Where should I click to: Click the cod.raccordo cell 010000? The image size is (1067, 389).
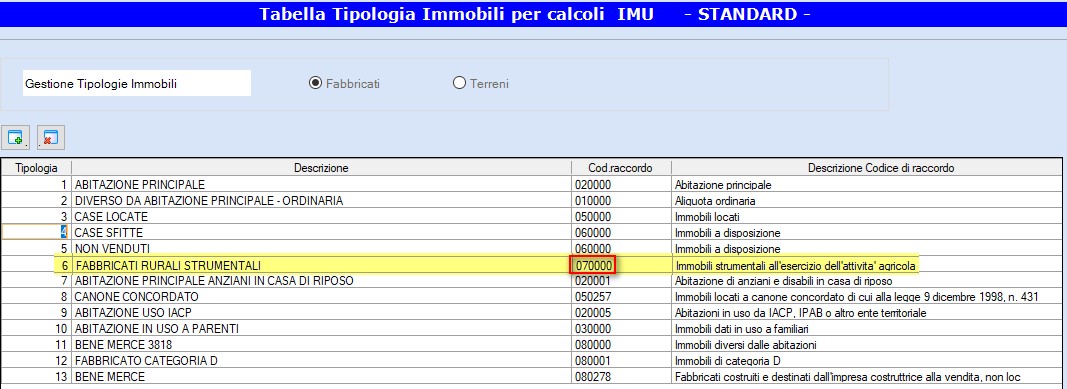click(x=621, y=201)
